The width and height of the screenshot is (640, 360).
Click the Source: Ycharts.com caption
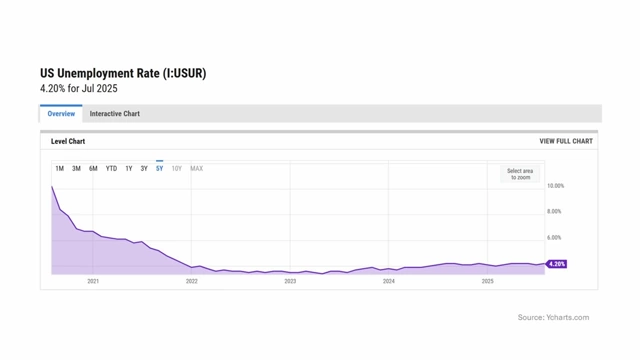pyautogui.click(x=553, y=317)
